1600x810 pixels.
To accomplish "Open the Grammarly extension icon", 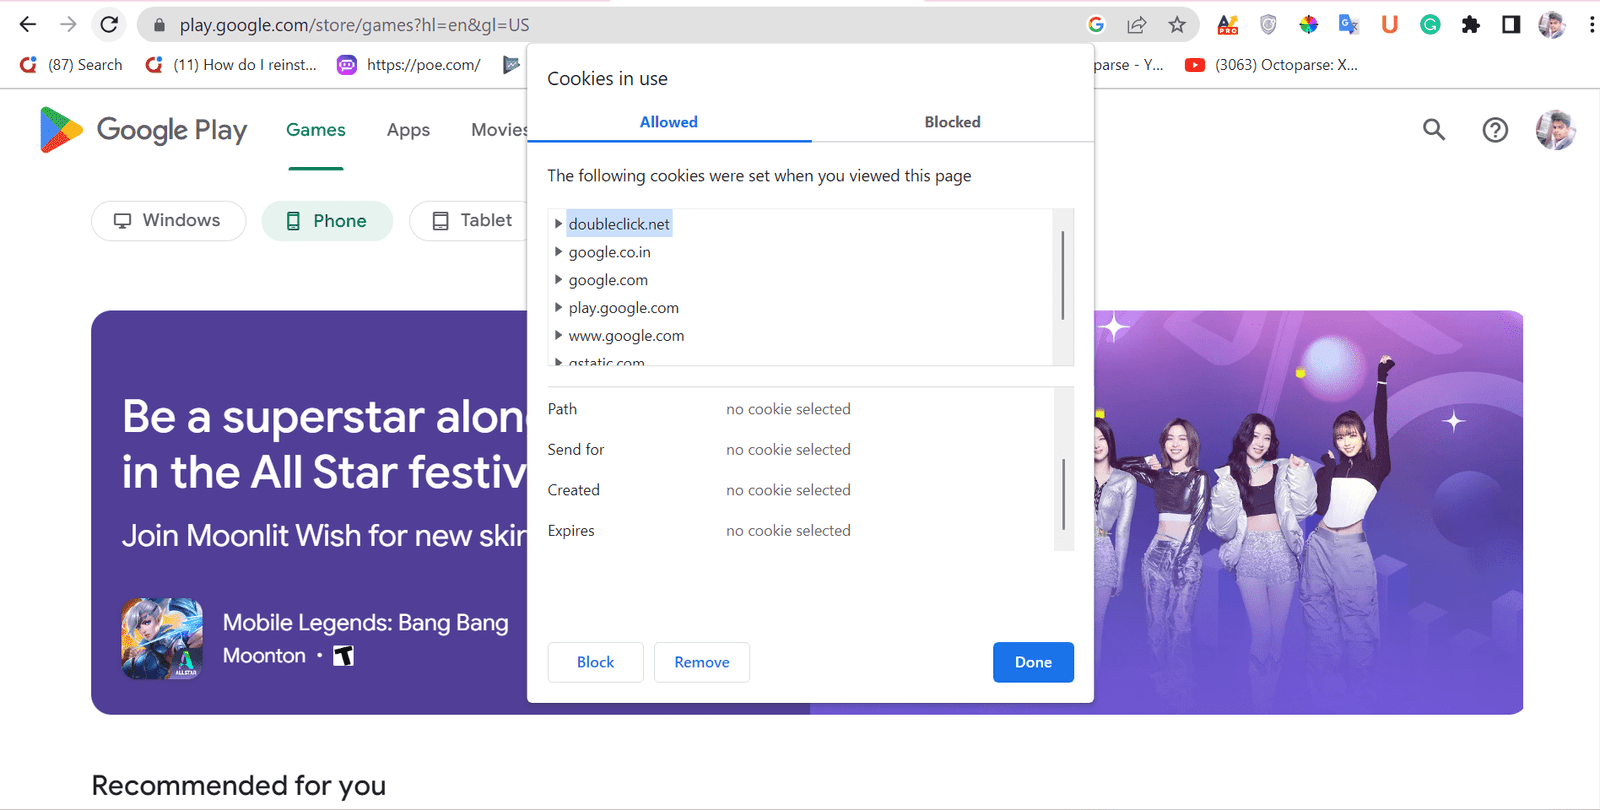I will pyautogui.click(x=1430, y=25).
